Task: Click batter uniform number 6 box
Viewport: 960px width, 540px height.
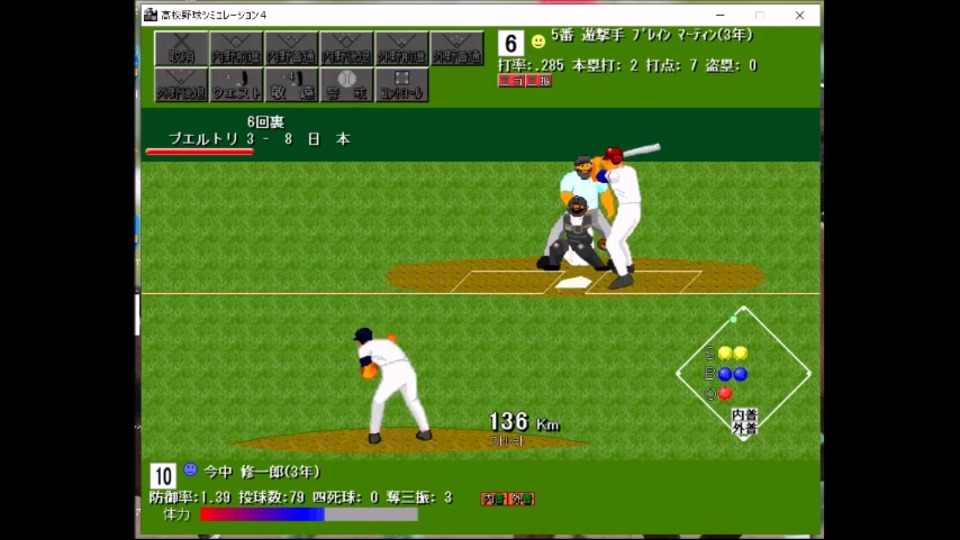Action: click(511, 43)
